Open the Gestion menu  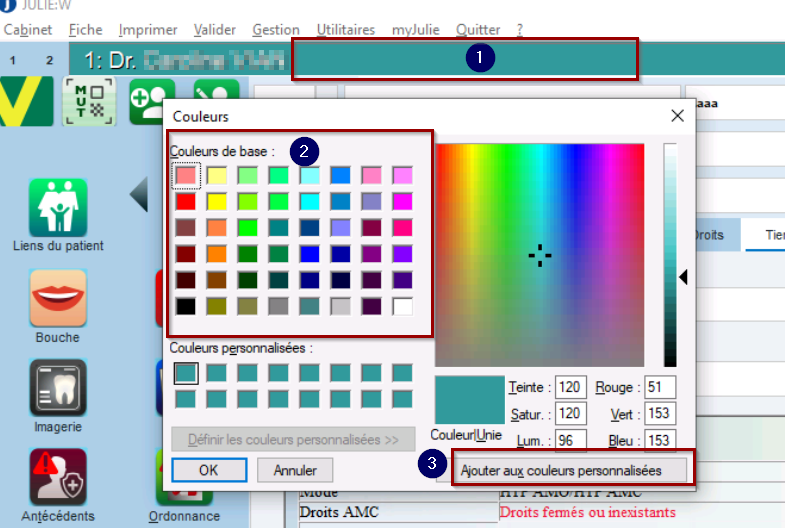(276, 30)
